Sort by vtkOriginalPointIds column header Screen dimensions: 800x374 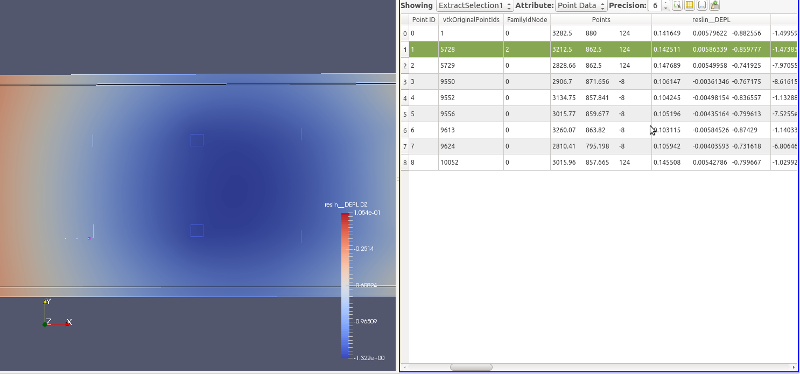coord(471,20)
